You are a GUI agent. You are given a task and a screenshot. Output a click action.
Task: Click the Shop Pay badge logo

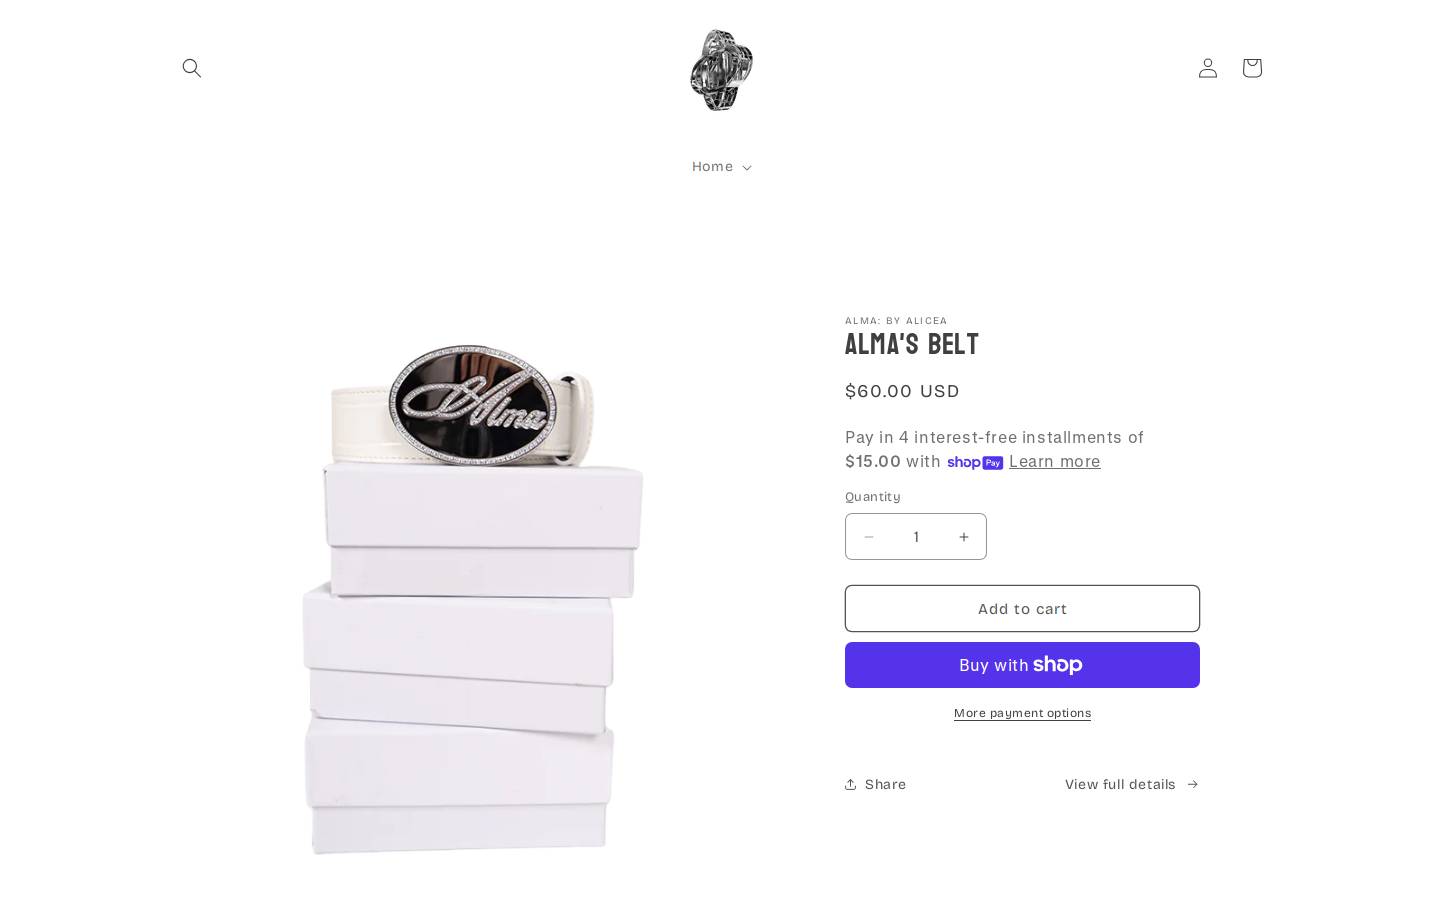(975, 463)
